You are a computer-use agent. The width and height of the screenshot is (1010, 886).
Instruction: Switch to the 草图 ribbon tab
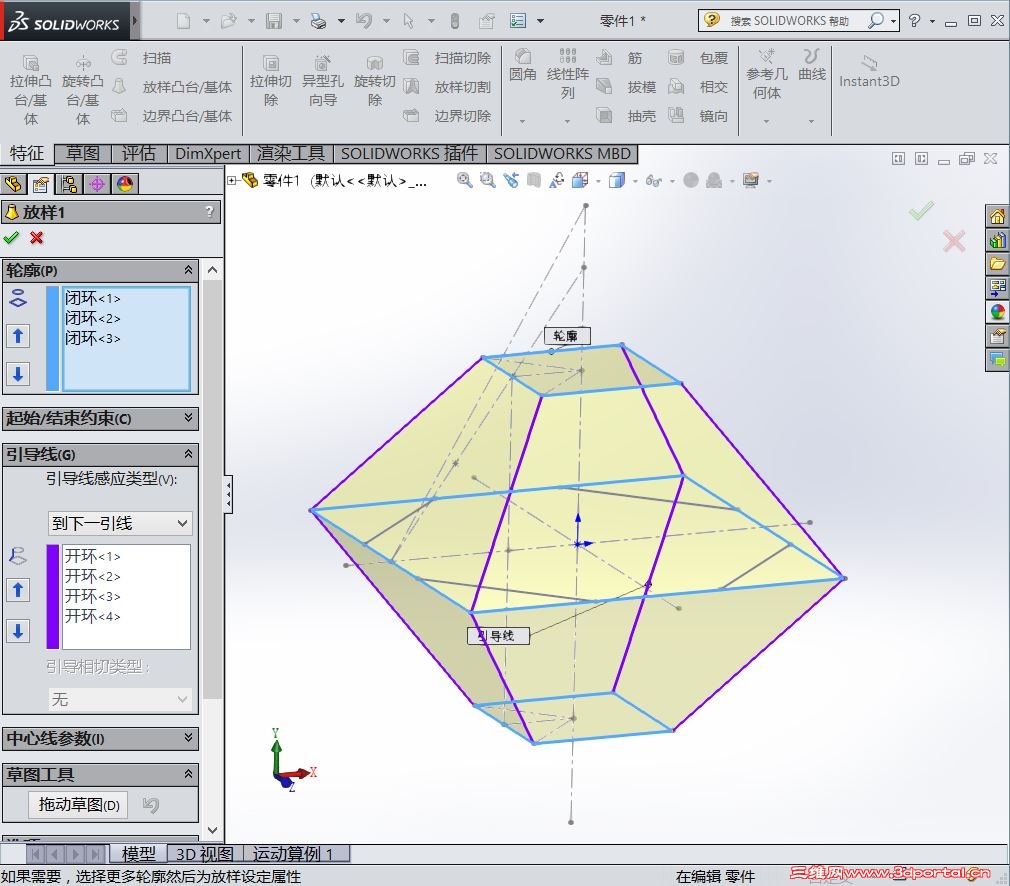83,153
